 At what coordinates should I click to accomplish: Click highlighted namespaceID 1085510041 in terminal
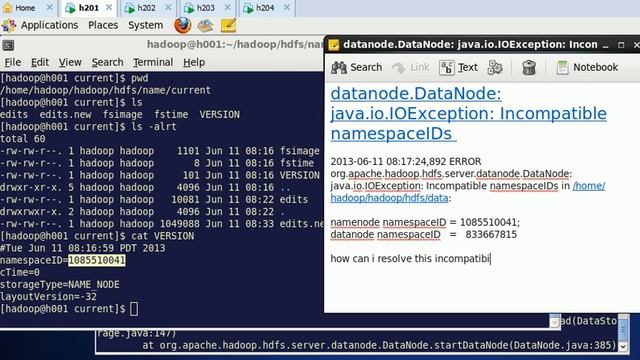tap(97, 260)
